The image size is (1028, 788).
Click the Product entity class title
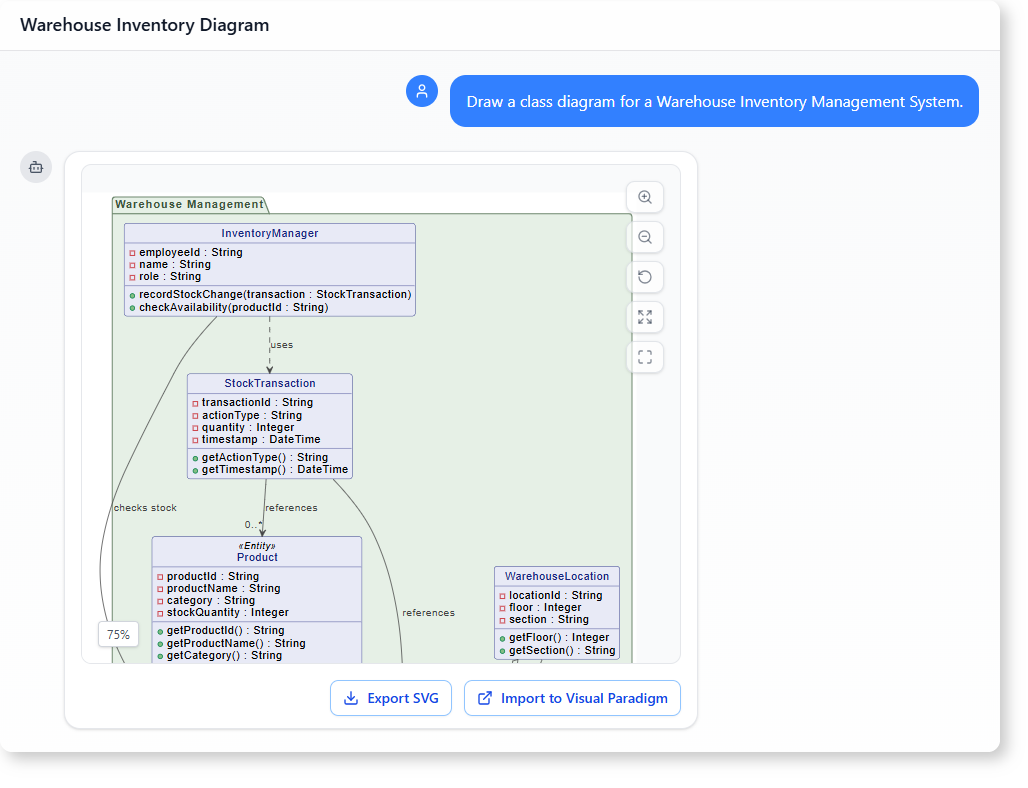257,557
